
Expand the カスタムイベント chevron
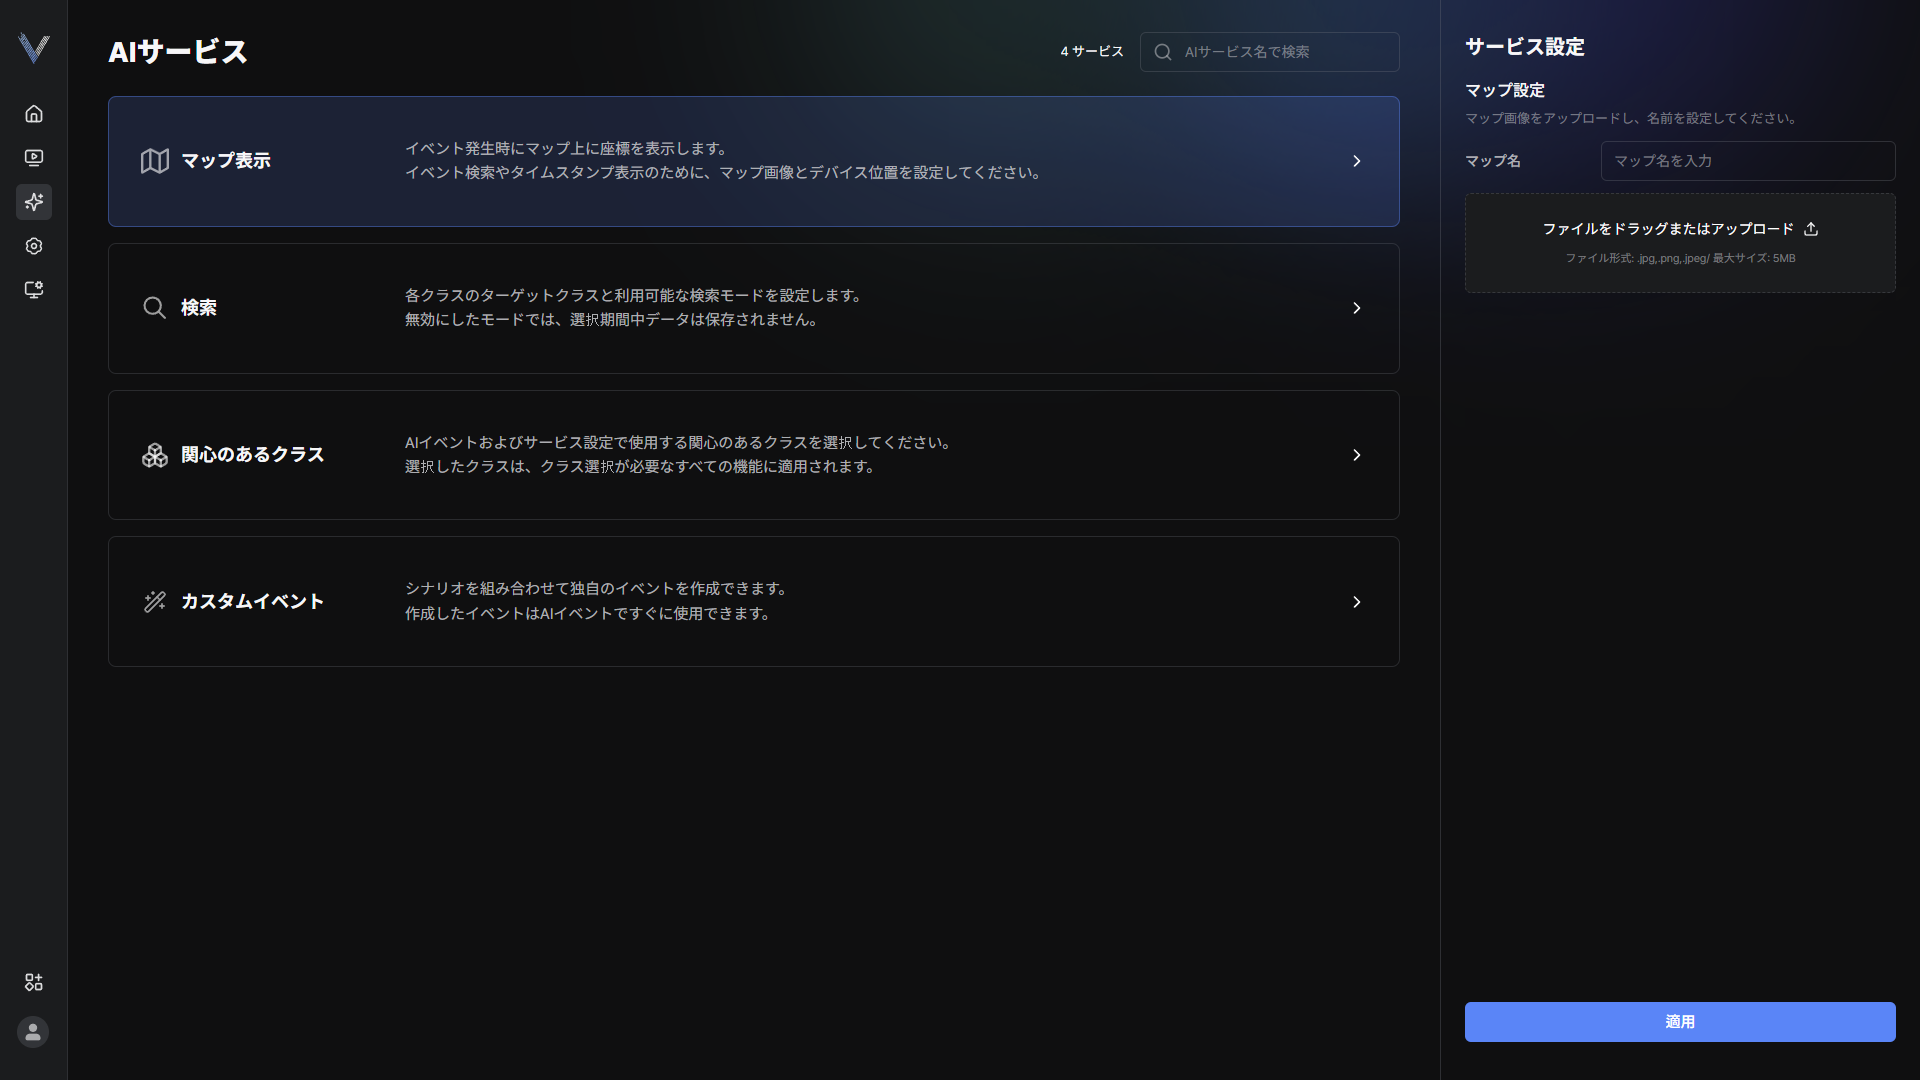tap(1357, 602)
